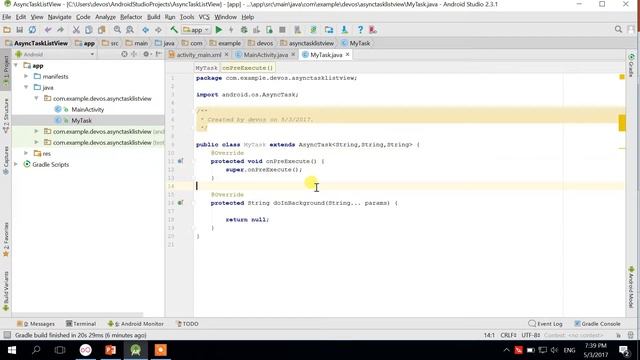
Task: Click the Copy icon in toolbar
Action: pos(89,30)
